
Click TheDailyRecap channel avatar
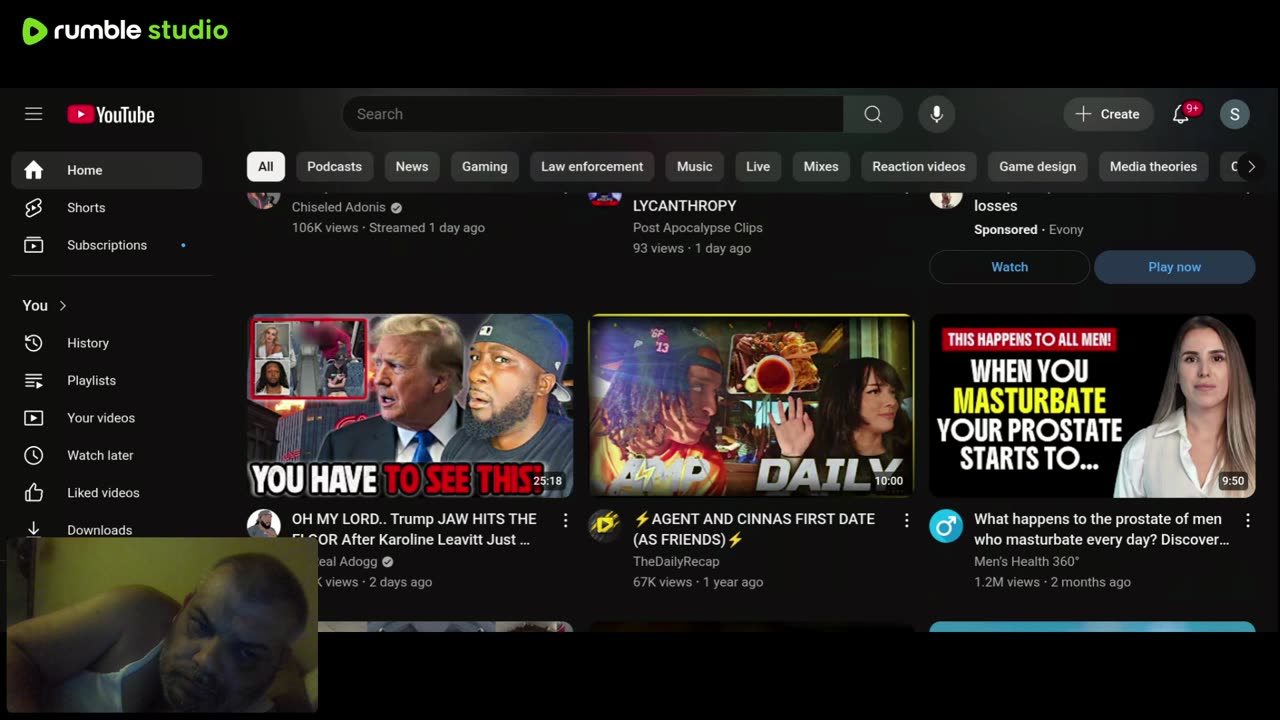pos(605,526)
